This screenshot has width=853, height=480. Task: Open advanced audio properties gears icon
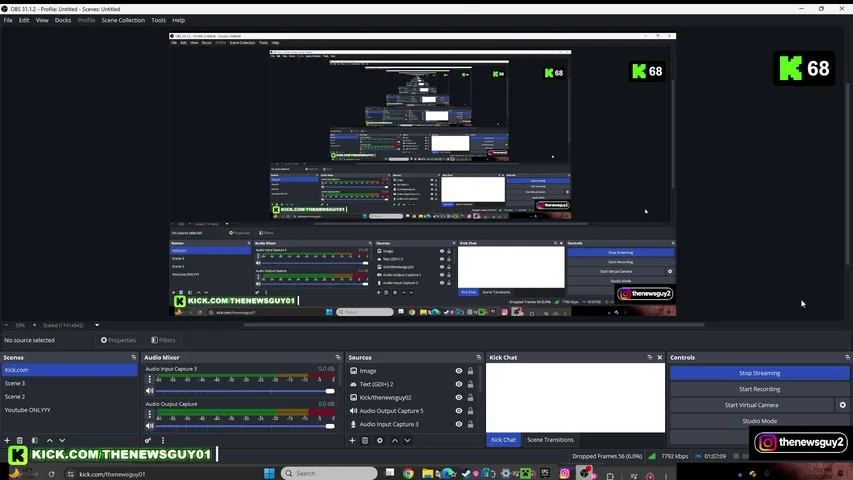click(148, 440)
